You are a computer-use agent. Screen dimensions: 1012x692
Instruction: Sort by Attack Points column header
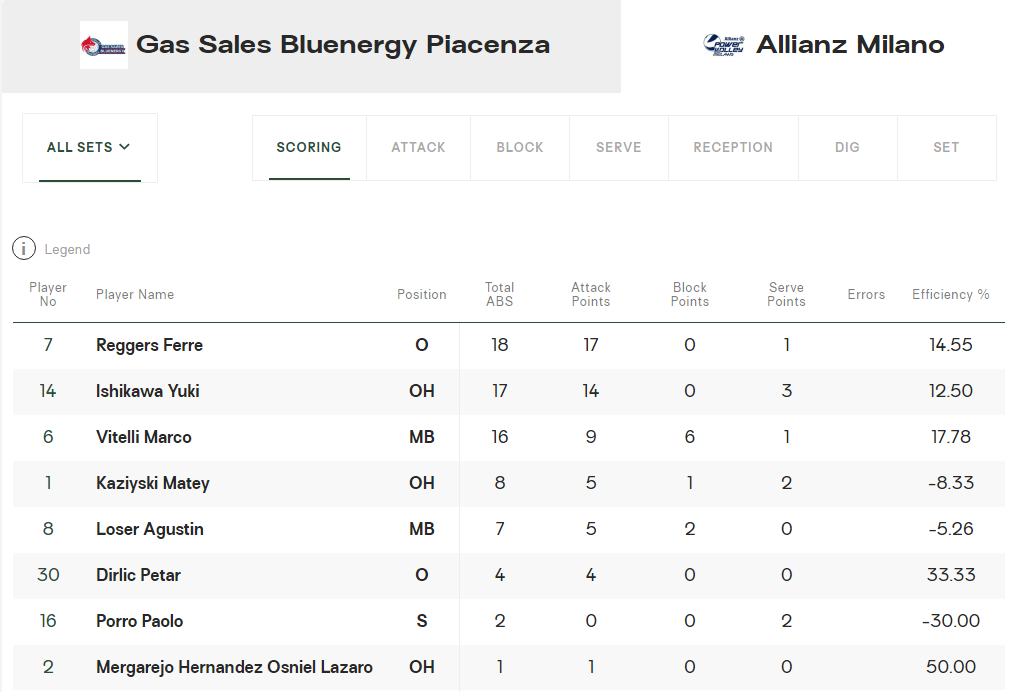[x=591, y=294]
